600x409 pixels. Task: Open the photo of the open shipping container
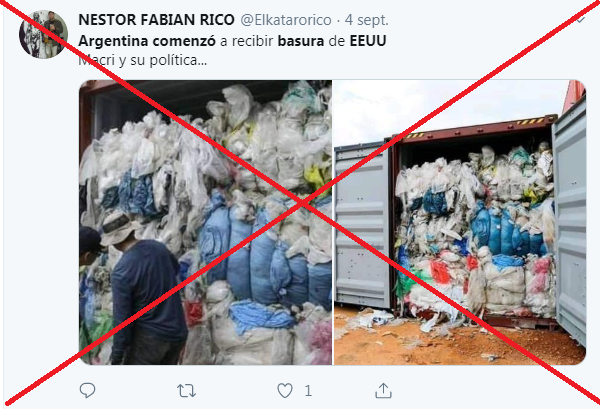[460, 222]
